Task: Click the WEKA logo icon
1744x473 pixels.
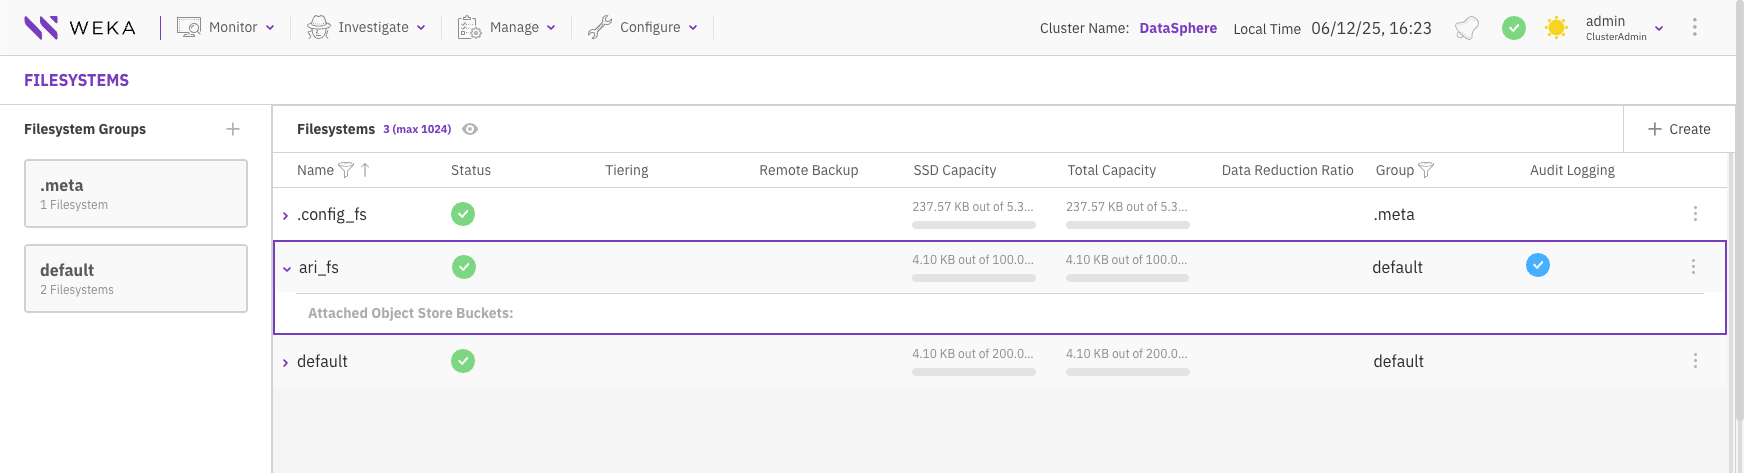Action: click(41, 27)
